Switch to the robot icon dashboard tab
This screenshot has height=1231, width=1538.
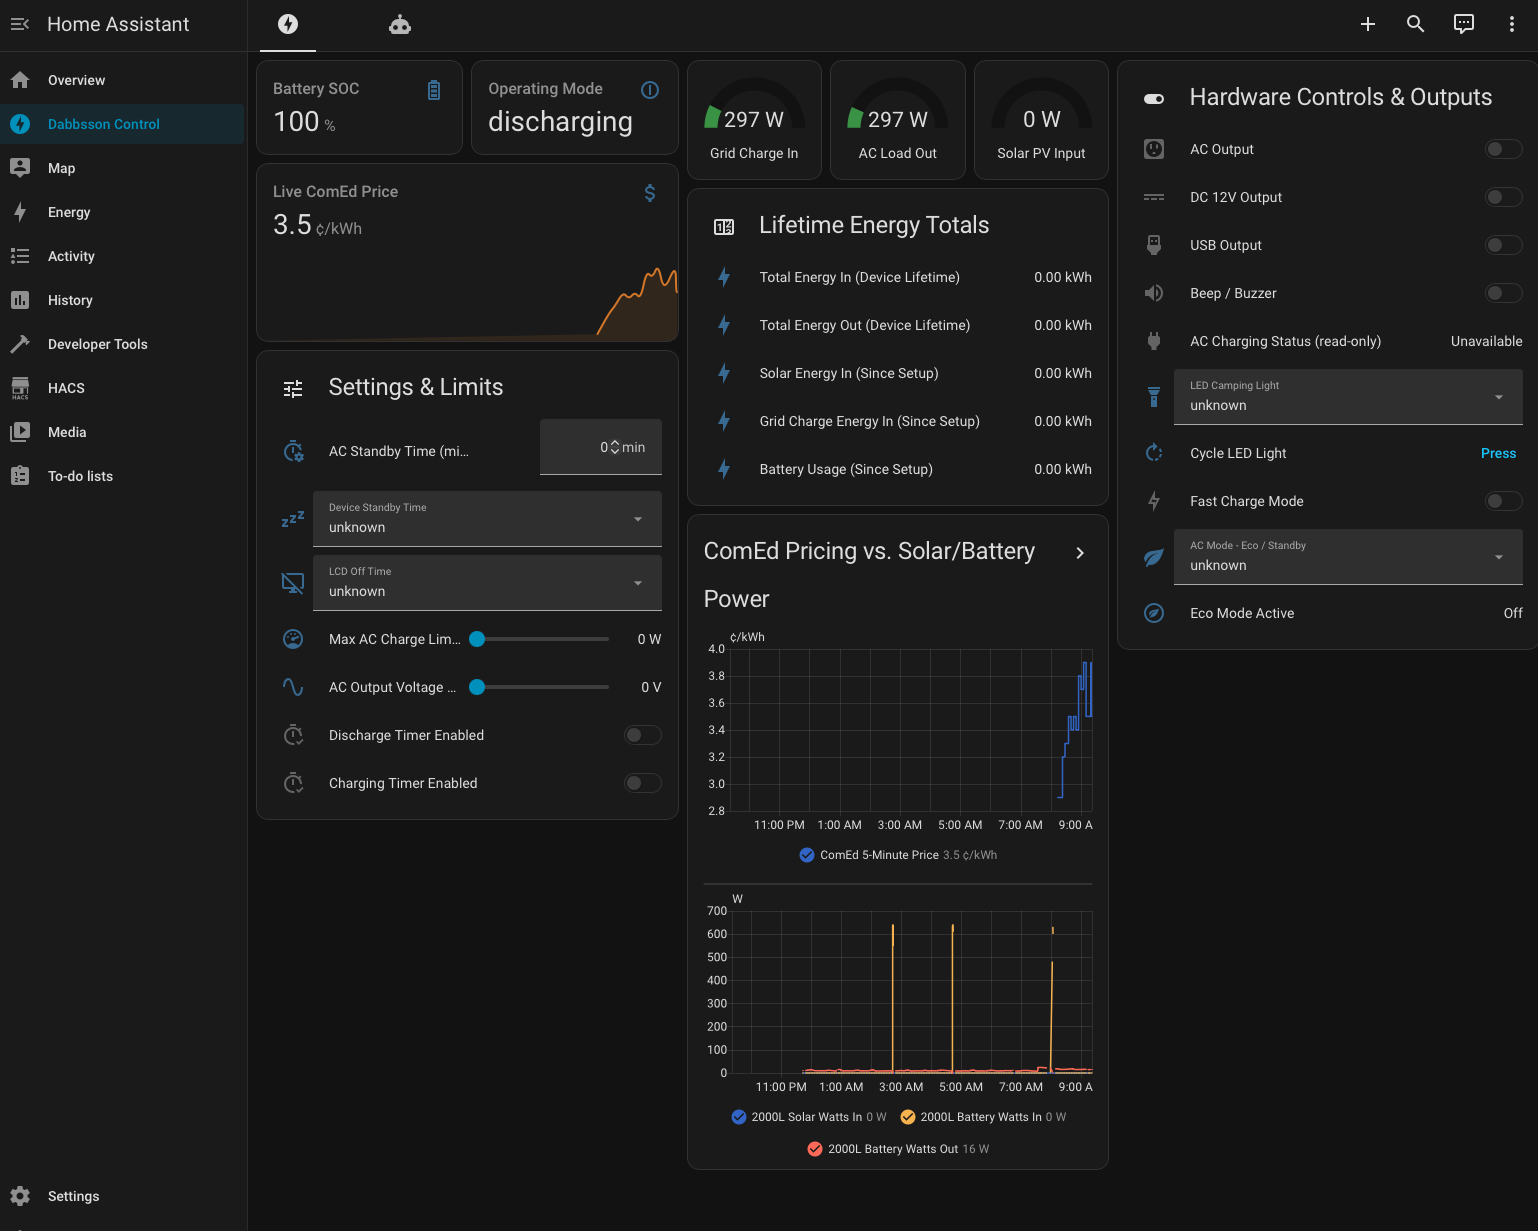click(x=400, y=24)
